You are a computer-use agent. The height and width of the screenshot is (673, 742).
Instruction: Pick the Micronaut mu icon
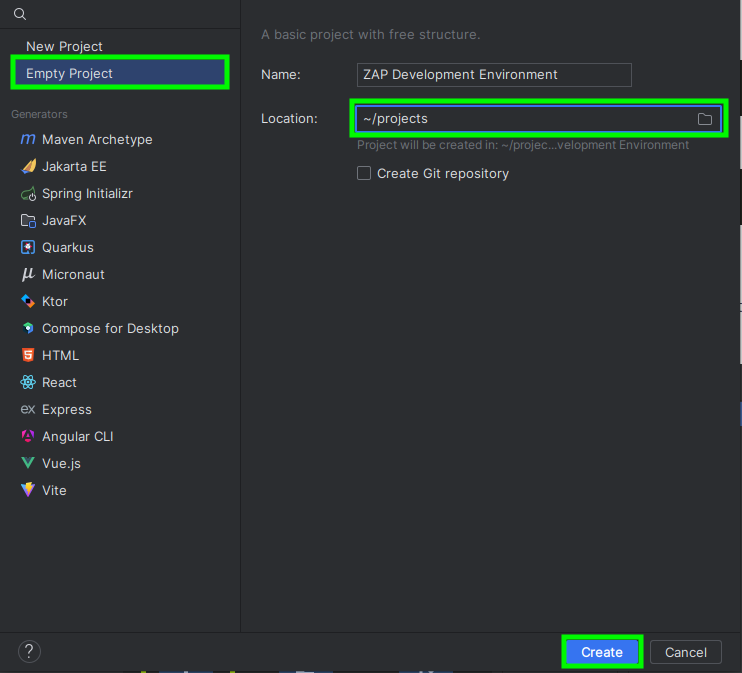tap(28, 274)
